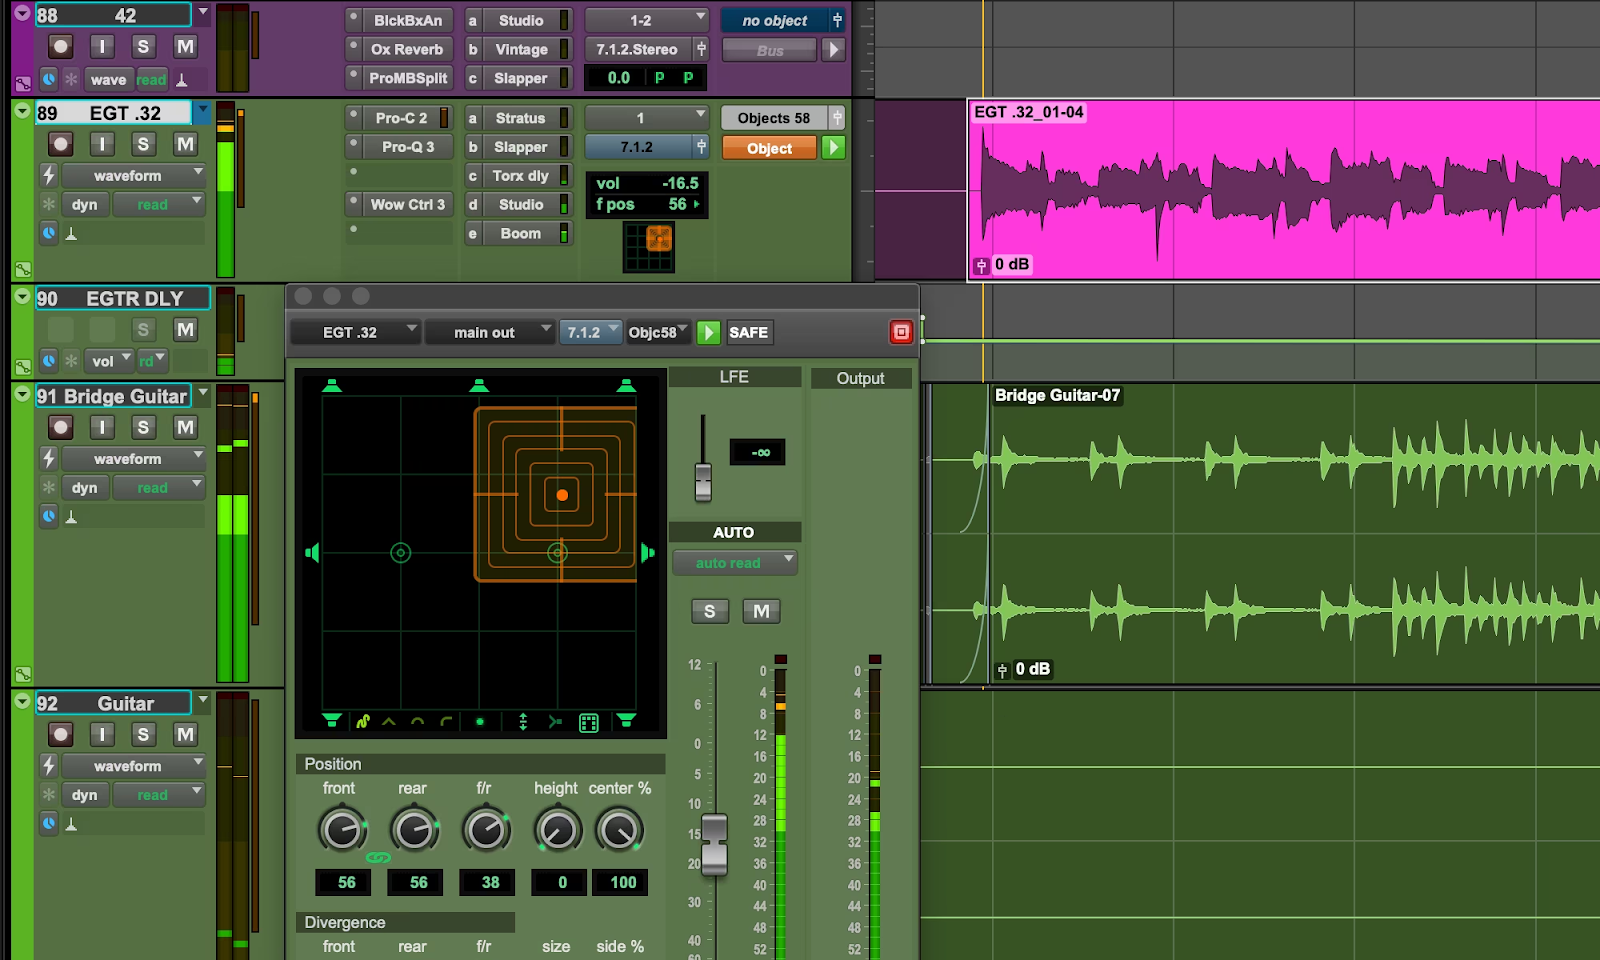The image size is (1600, 960).
Task: Open waveform view dropdown on EGT .32
Action: tap(133, 176)
